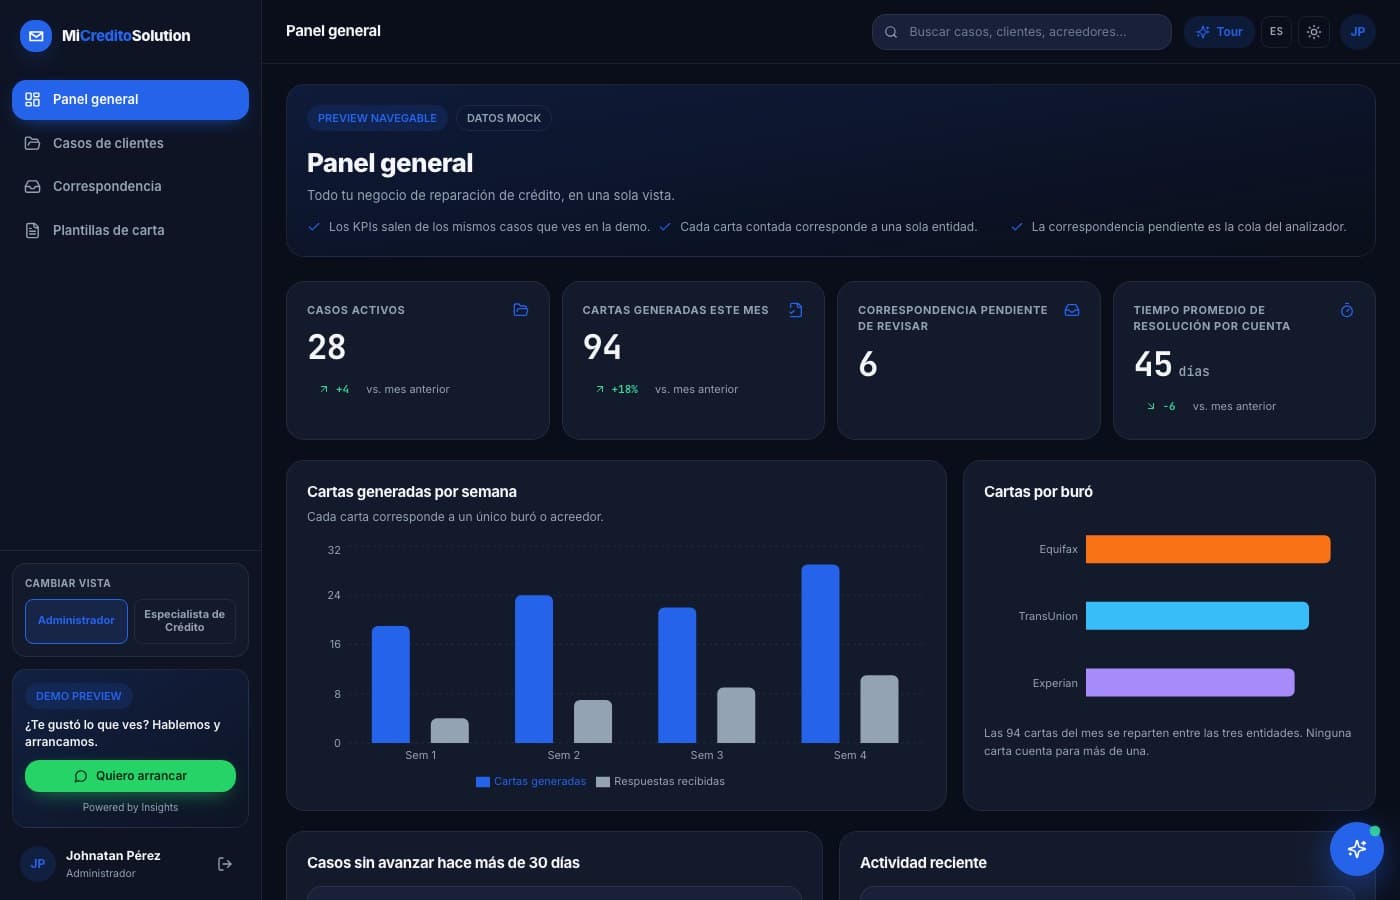Click the document icon beside Plantillas de carta

pos(32,230)
